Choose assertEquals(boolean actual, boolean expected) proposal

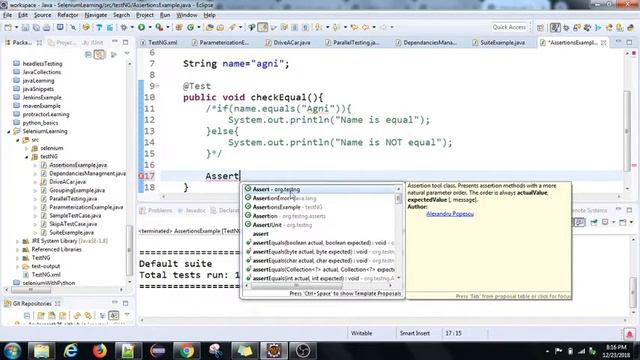point(320,243)
